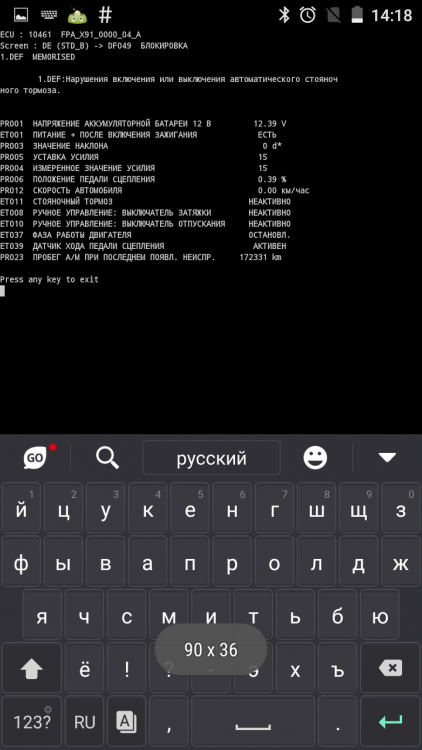
Task: Tap the ф key
Action: (x=21, y=562)
